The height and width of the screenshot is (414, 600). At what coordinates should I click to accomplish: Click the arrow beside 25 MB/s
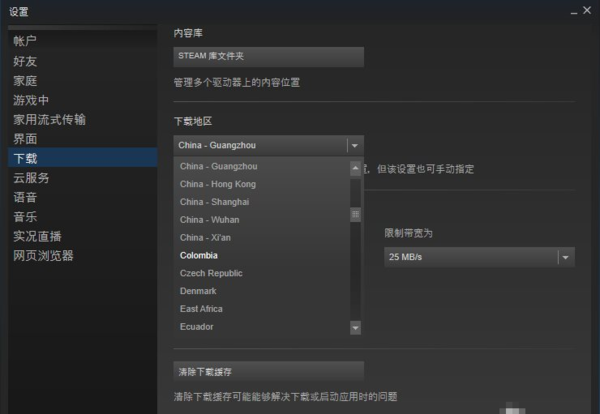[566, 257]
